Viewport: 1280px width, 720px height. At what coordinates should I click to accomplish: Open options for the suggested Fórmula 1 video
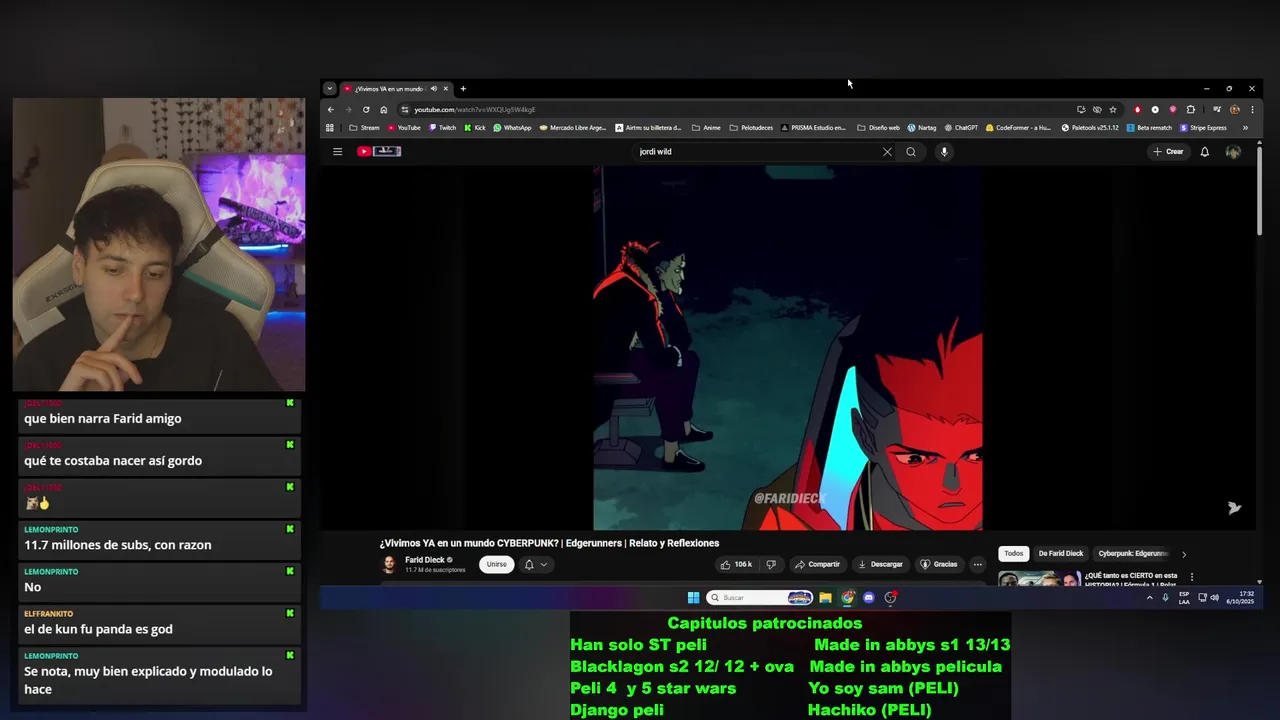tap(1191, 577)
